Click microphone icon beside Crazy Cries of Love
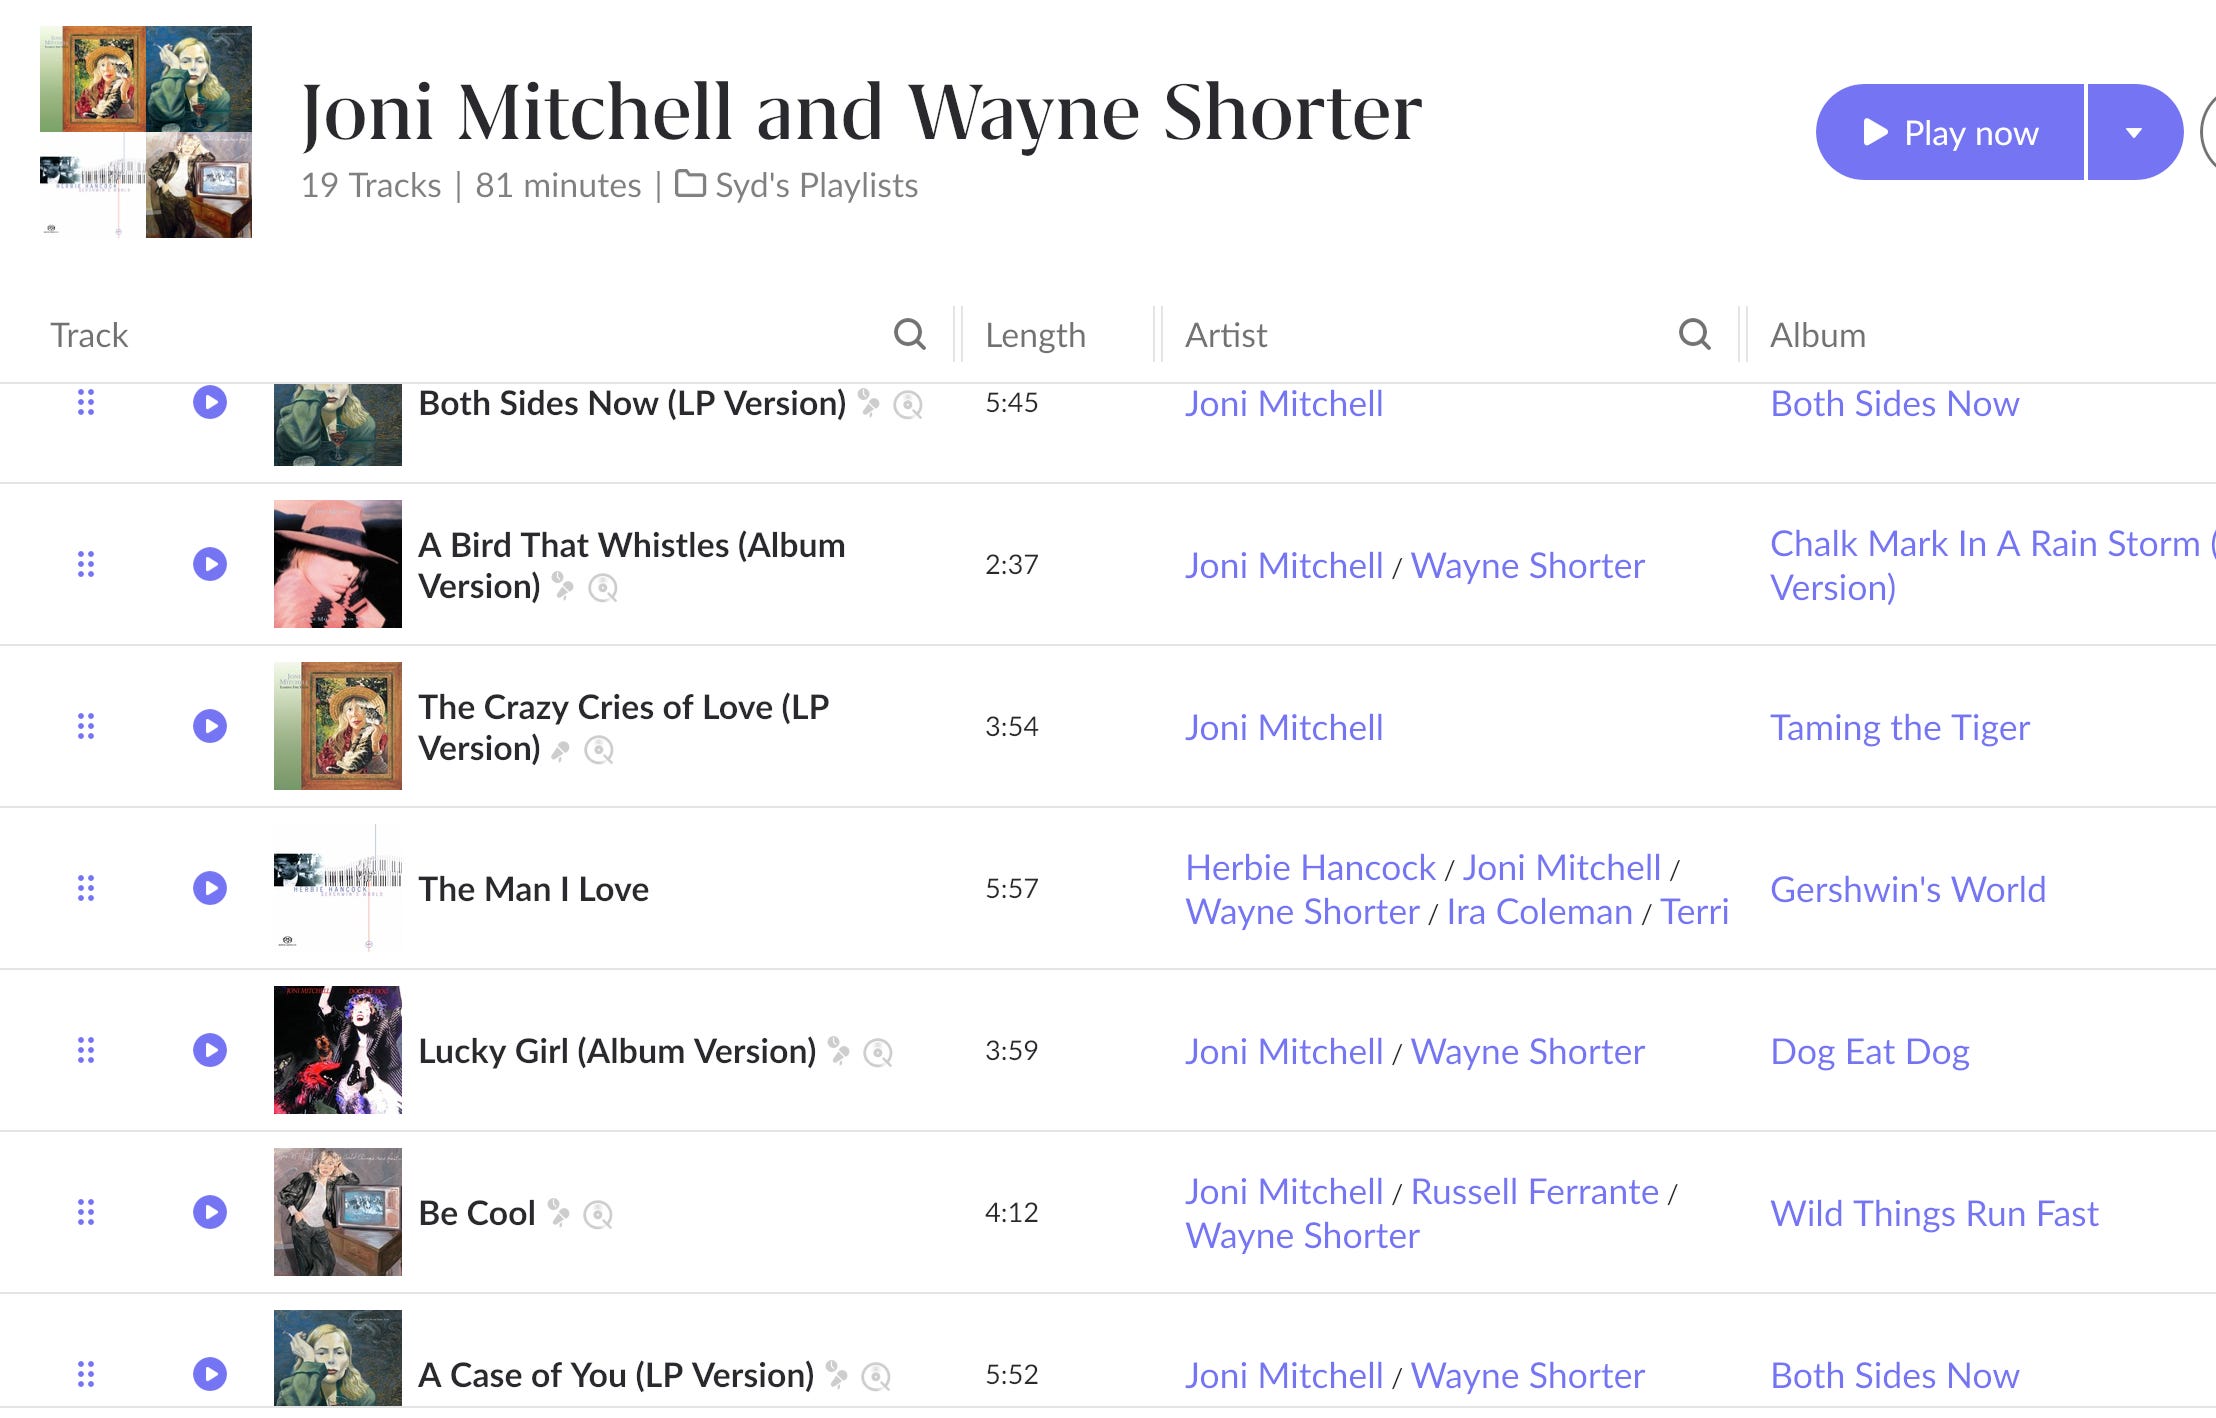Screen dimensions: 2216x1418 [x=561, y=750]
